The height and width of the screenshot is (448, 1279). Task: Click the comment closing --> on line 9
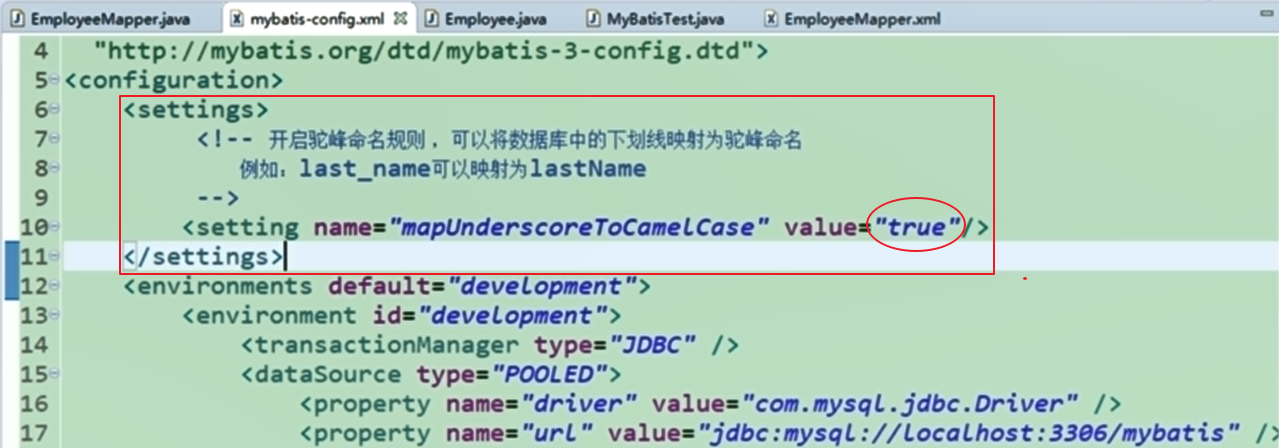point(218,198)
